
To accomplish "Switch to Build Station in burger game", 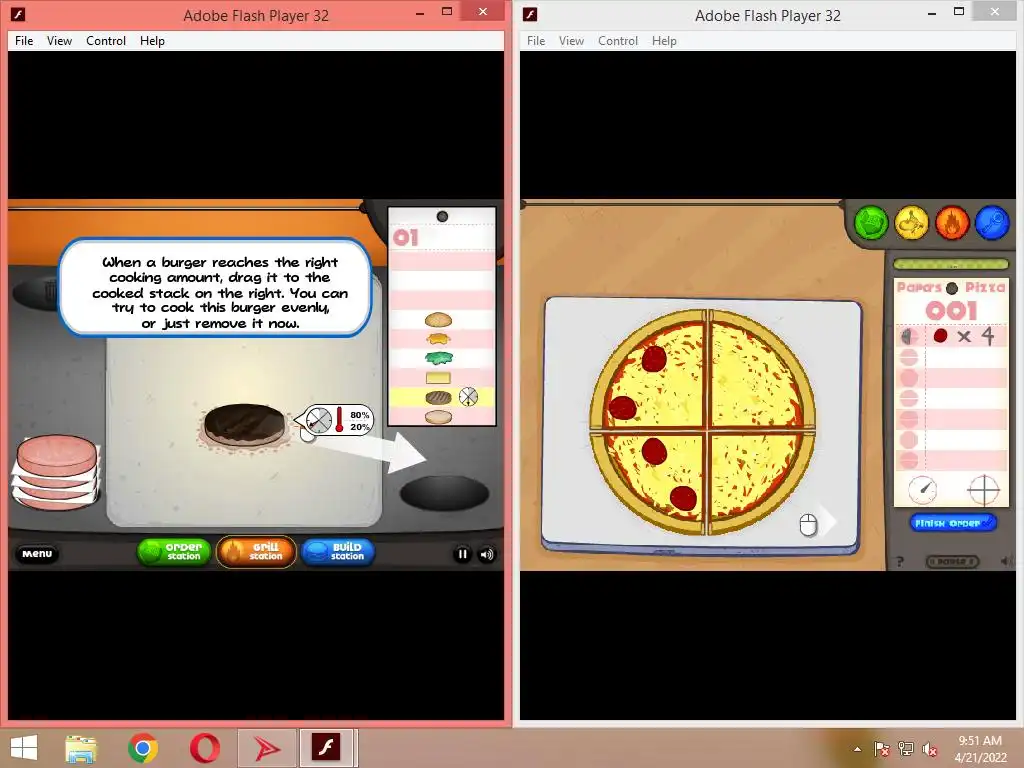I will click(x=338, y=552).
